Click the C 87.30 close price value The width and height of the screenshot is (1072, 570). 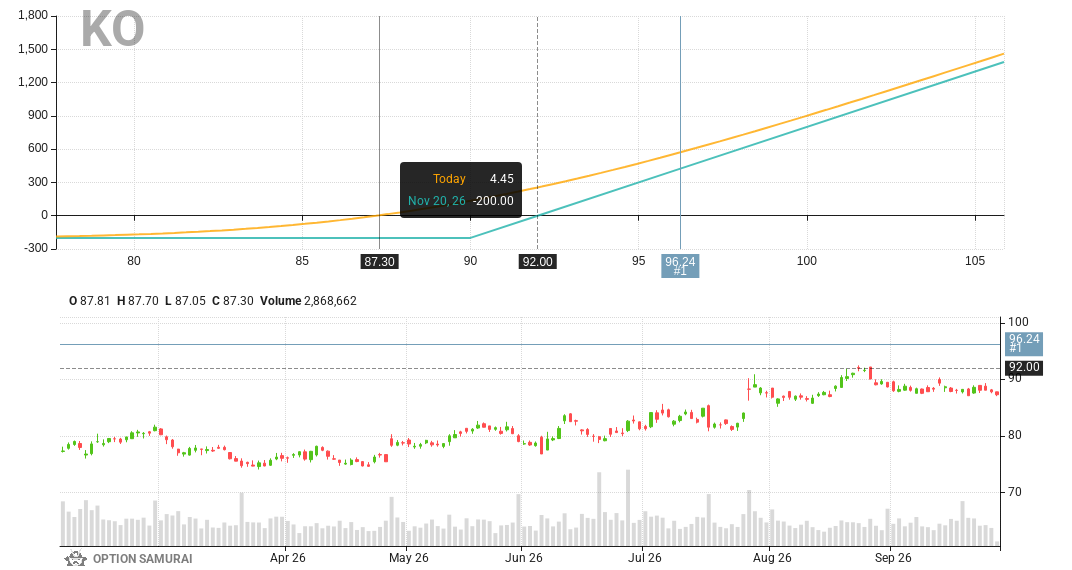[x=232, y=301]
